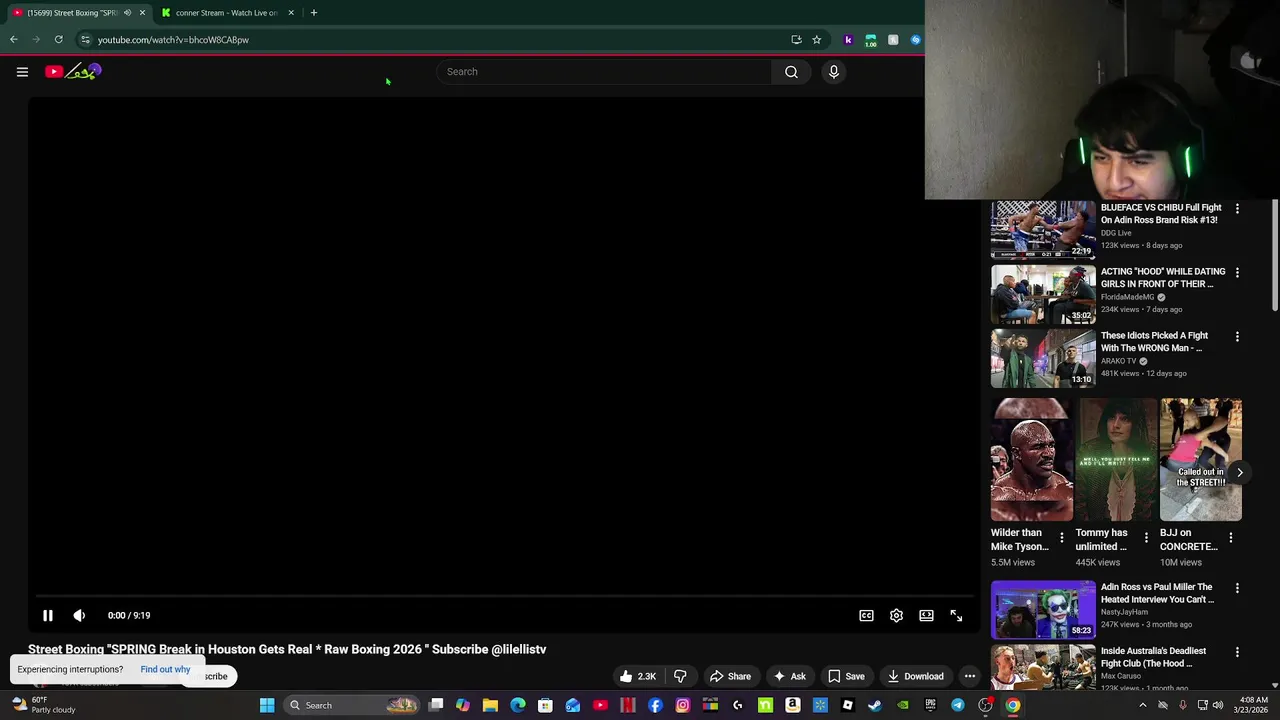Open options for ACTING HOOD video

point(1237,272)
